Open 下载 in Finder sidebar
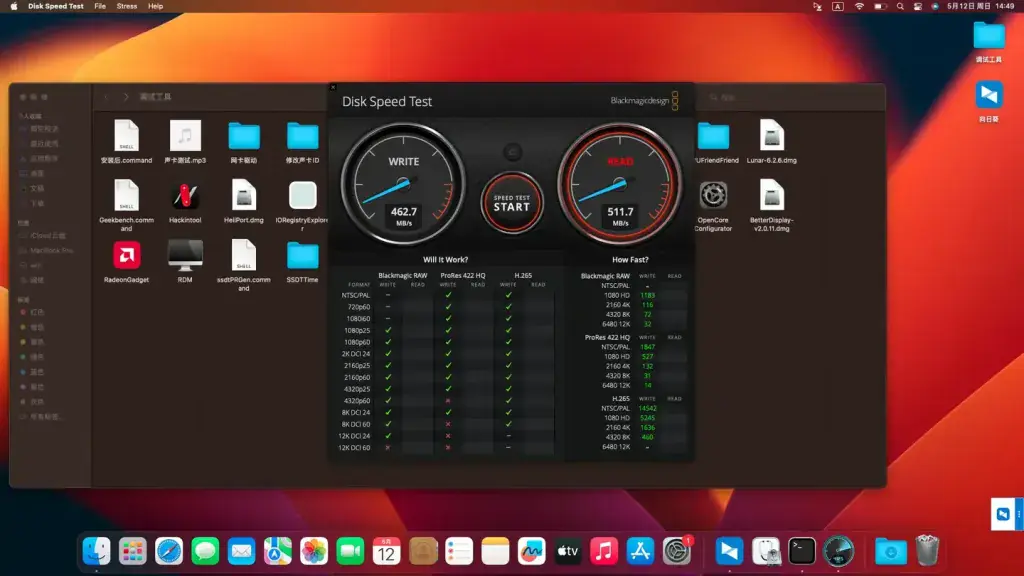This screenshot has width=1024, height=576. point(37,203)
